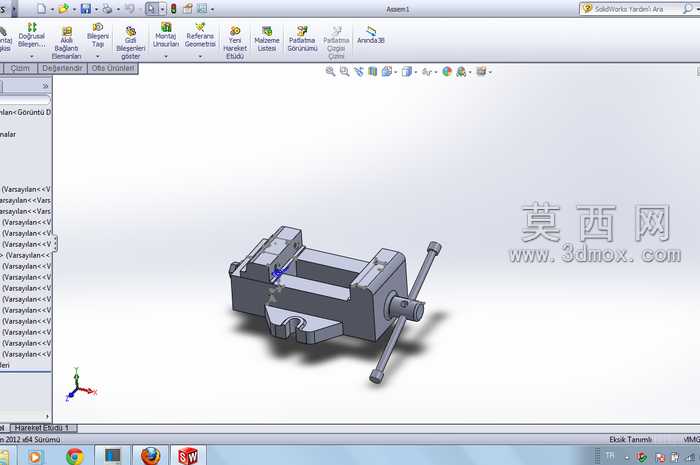Open Malzeme Listesi tool
The width and height of the screenshot is (700, 465).
267,39
